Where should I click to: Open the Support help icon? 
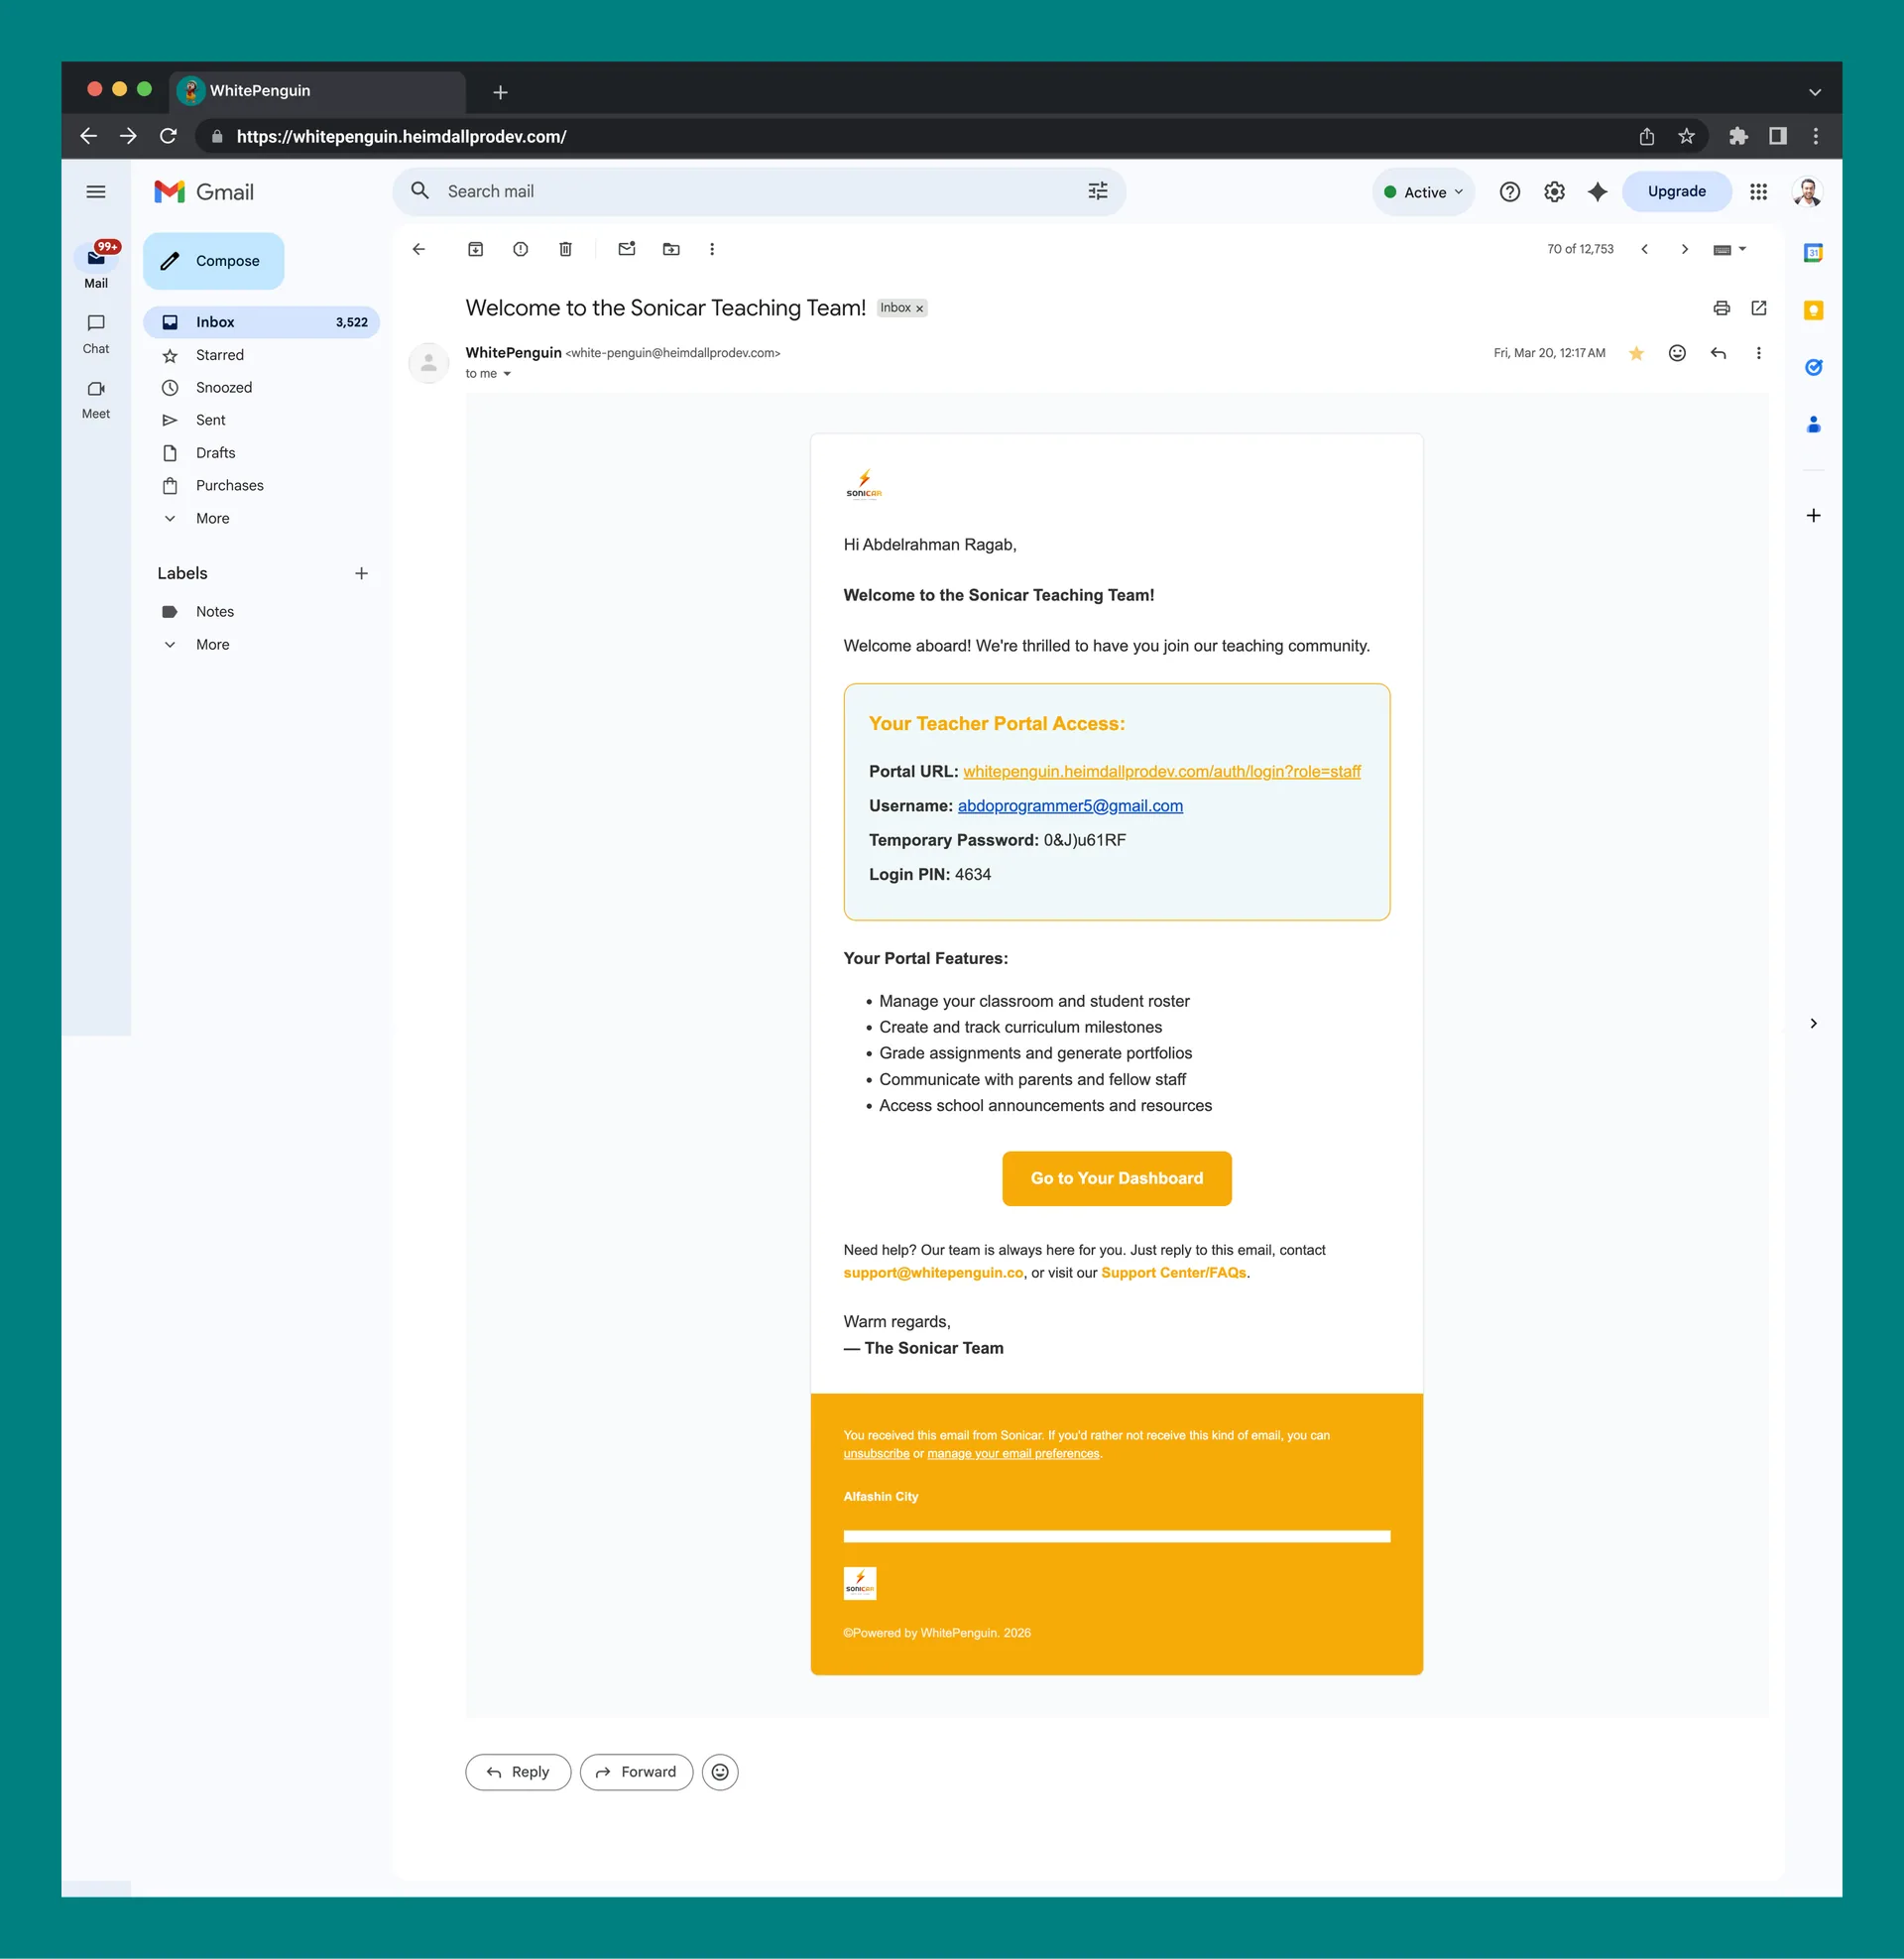pyautogui.click(x=1509, y=192)
